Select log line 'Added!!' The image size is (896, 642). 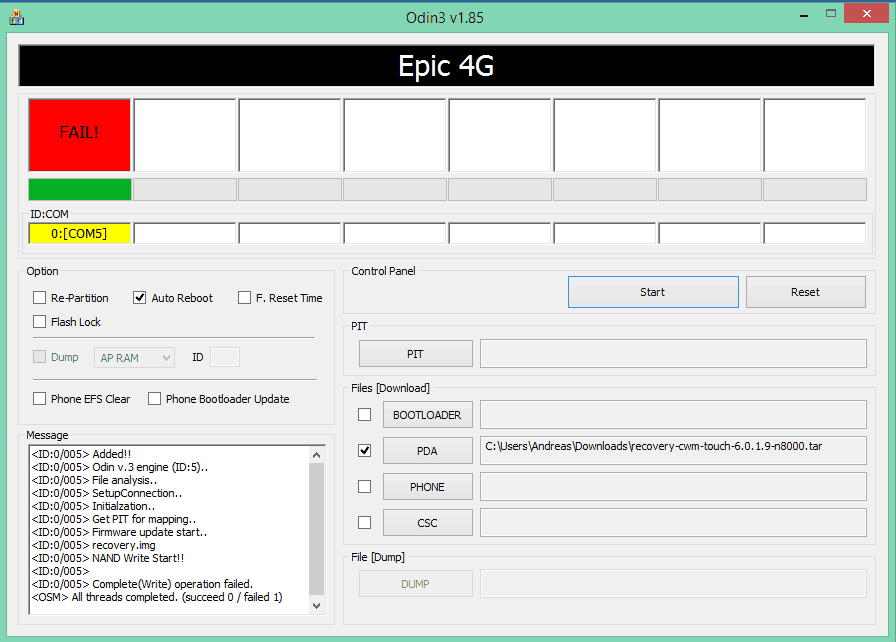click(x=82, y=454)
